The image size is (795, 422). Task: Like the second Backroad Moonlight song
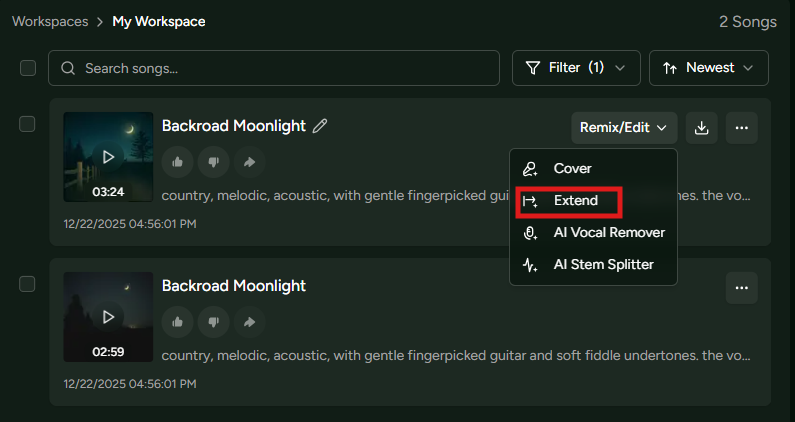coord(177,321)
